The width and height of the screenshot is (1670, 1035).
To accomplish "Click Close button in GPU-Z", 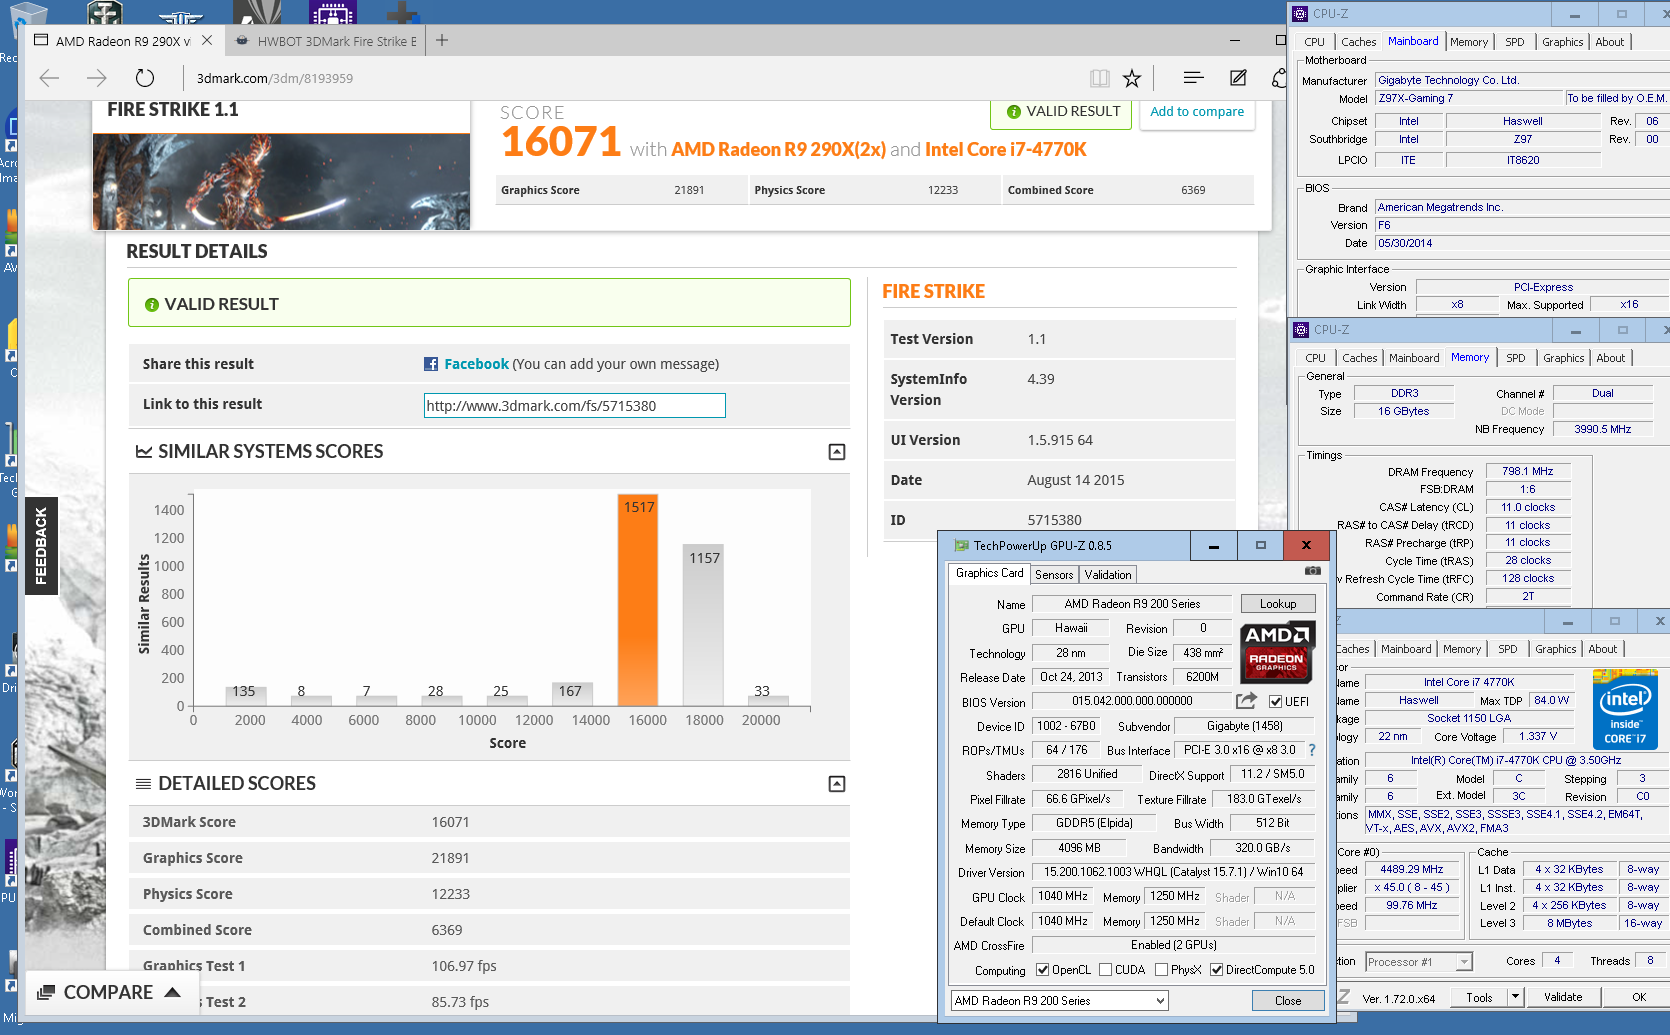I will [x=1288, y=1001].
